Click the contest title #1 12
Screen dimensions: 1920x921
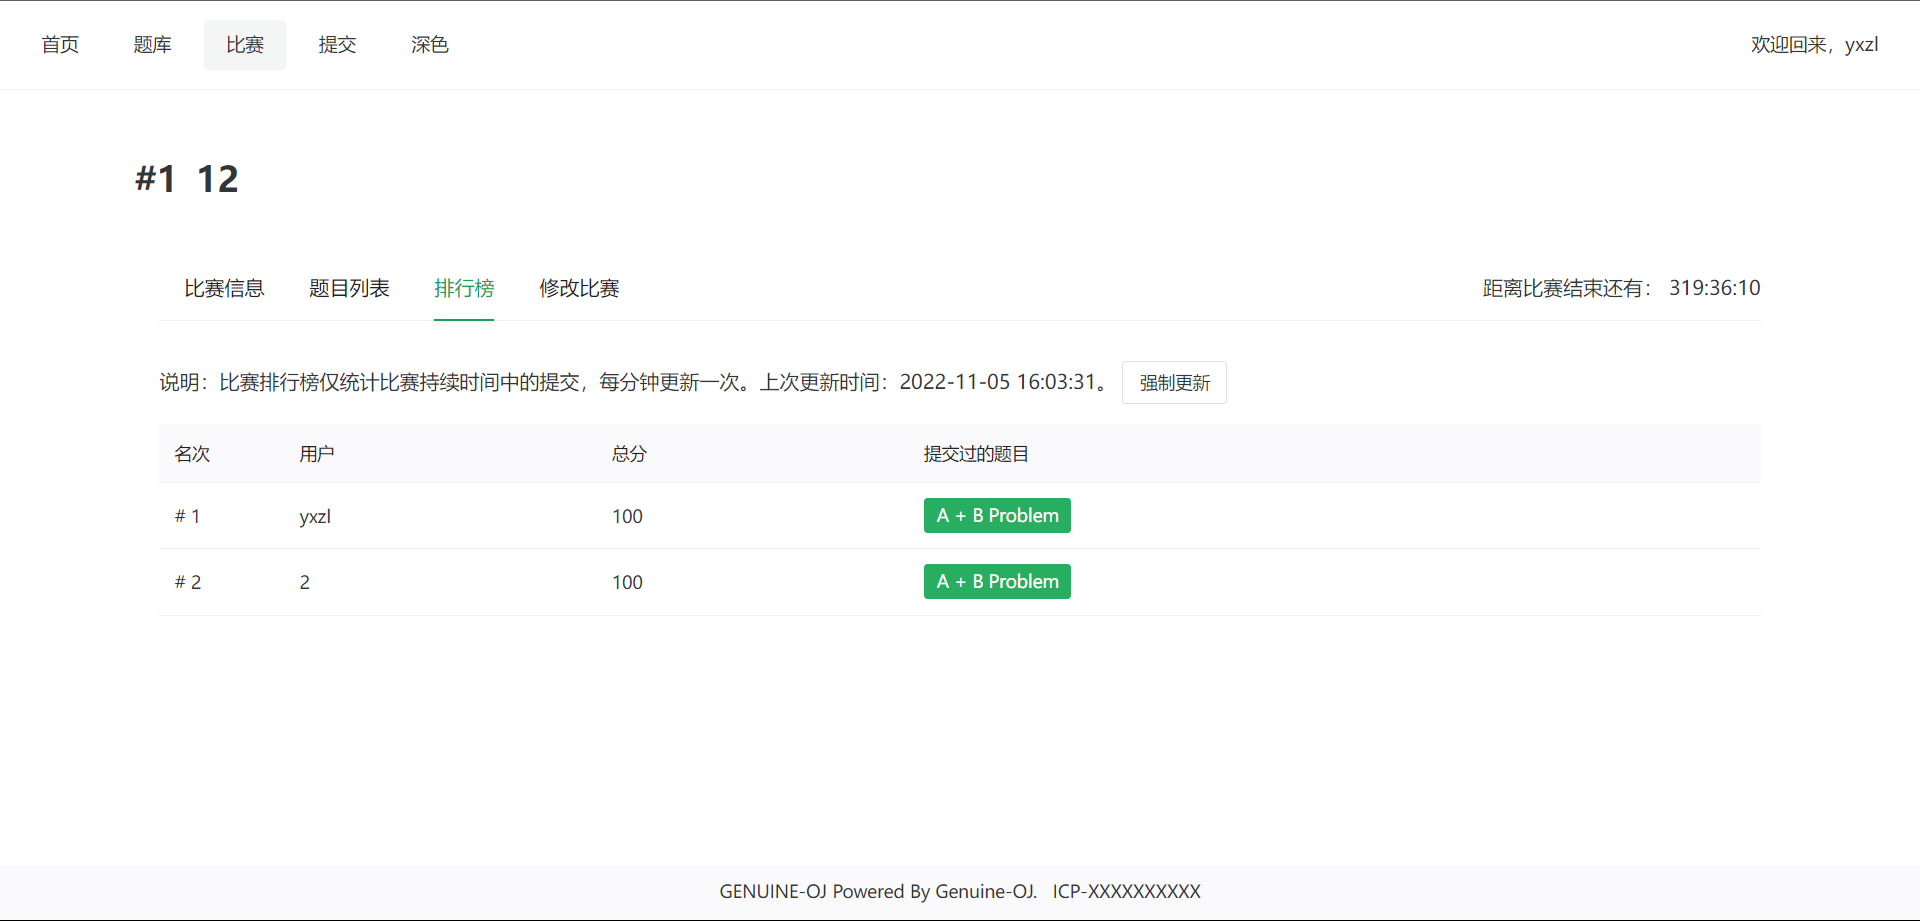tap(187, 179)
